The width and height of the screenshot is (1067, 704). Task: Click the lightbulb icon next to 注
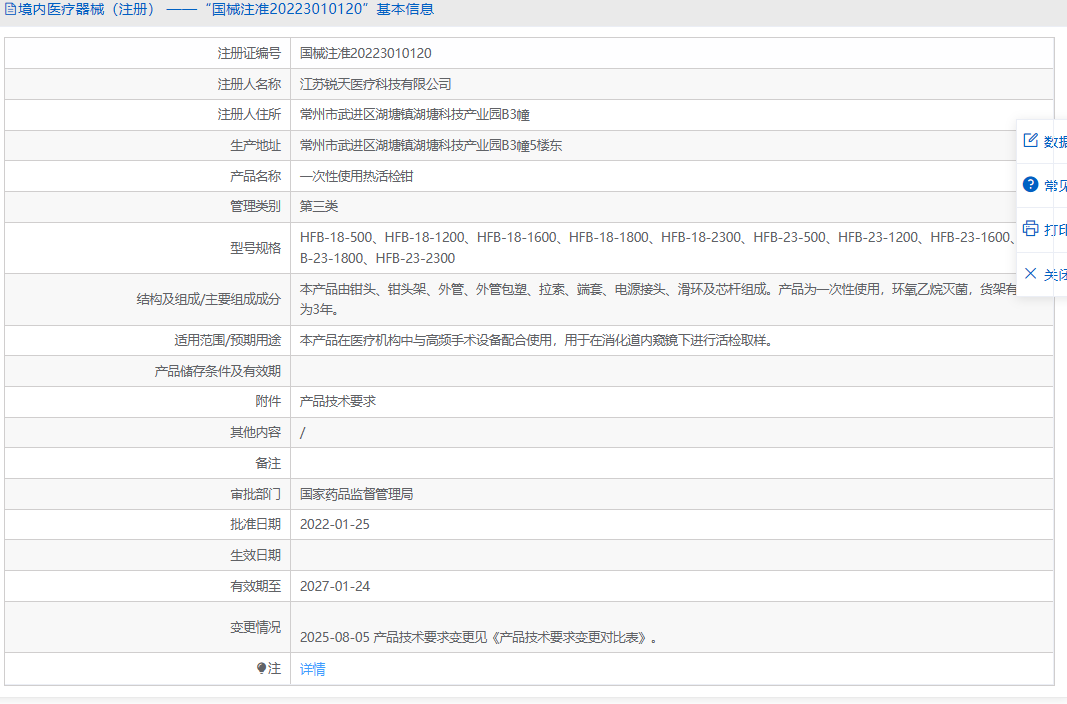262,669
